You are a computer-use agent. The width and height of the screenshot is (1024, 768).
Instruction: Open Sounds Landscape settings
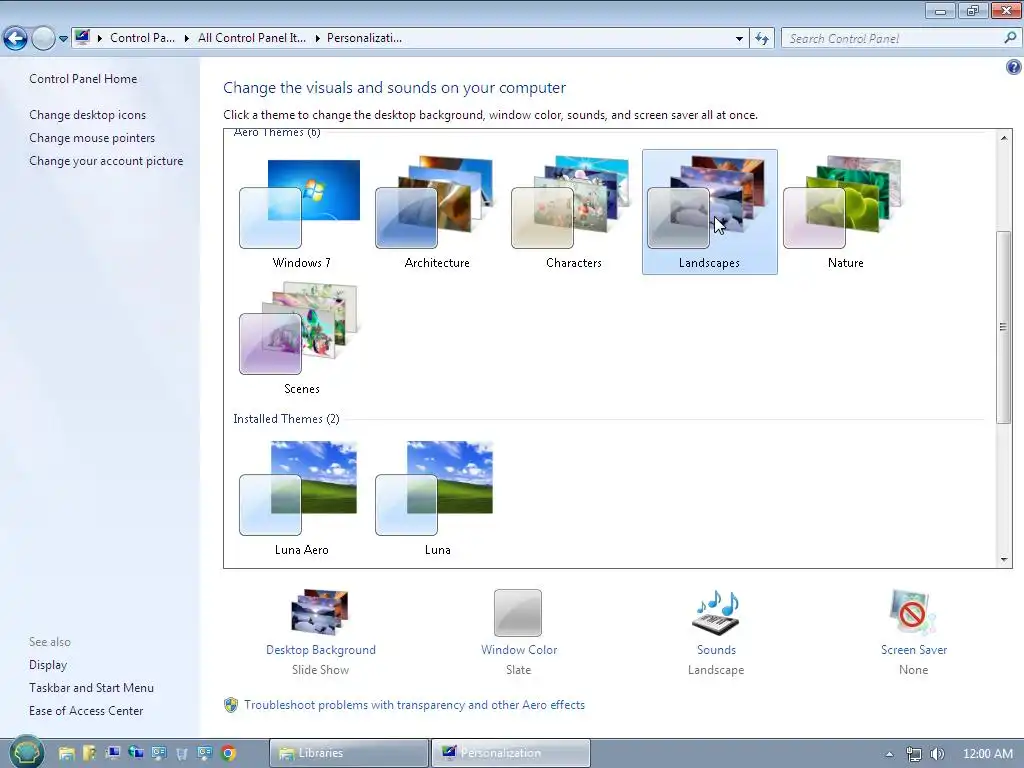[x=716, y=632]
